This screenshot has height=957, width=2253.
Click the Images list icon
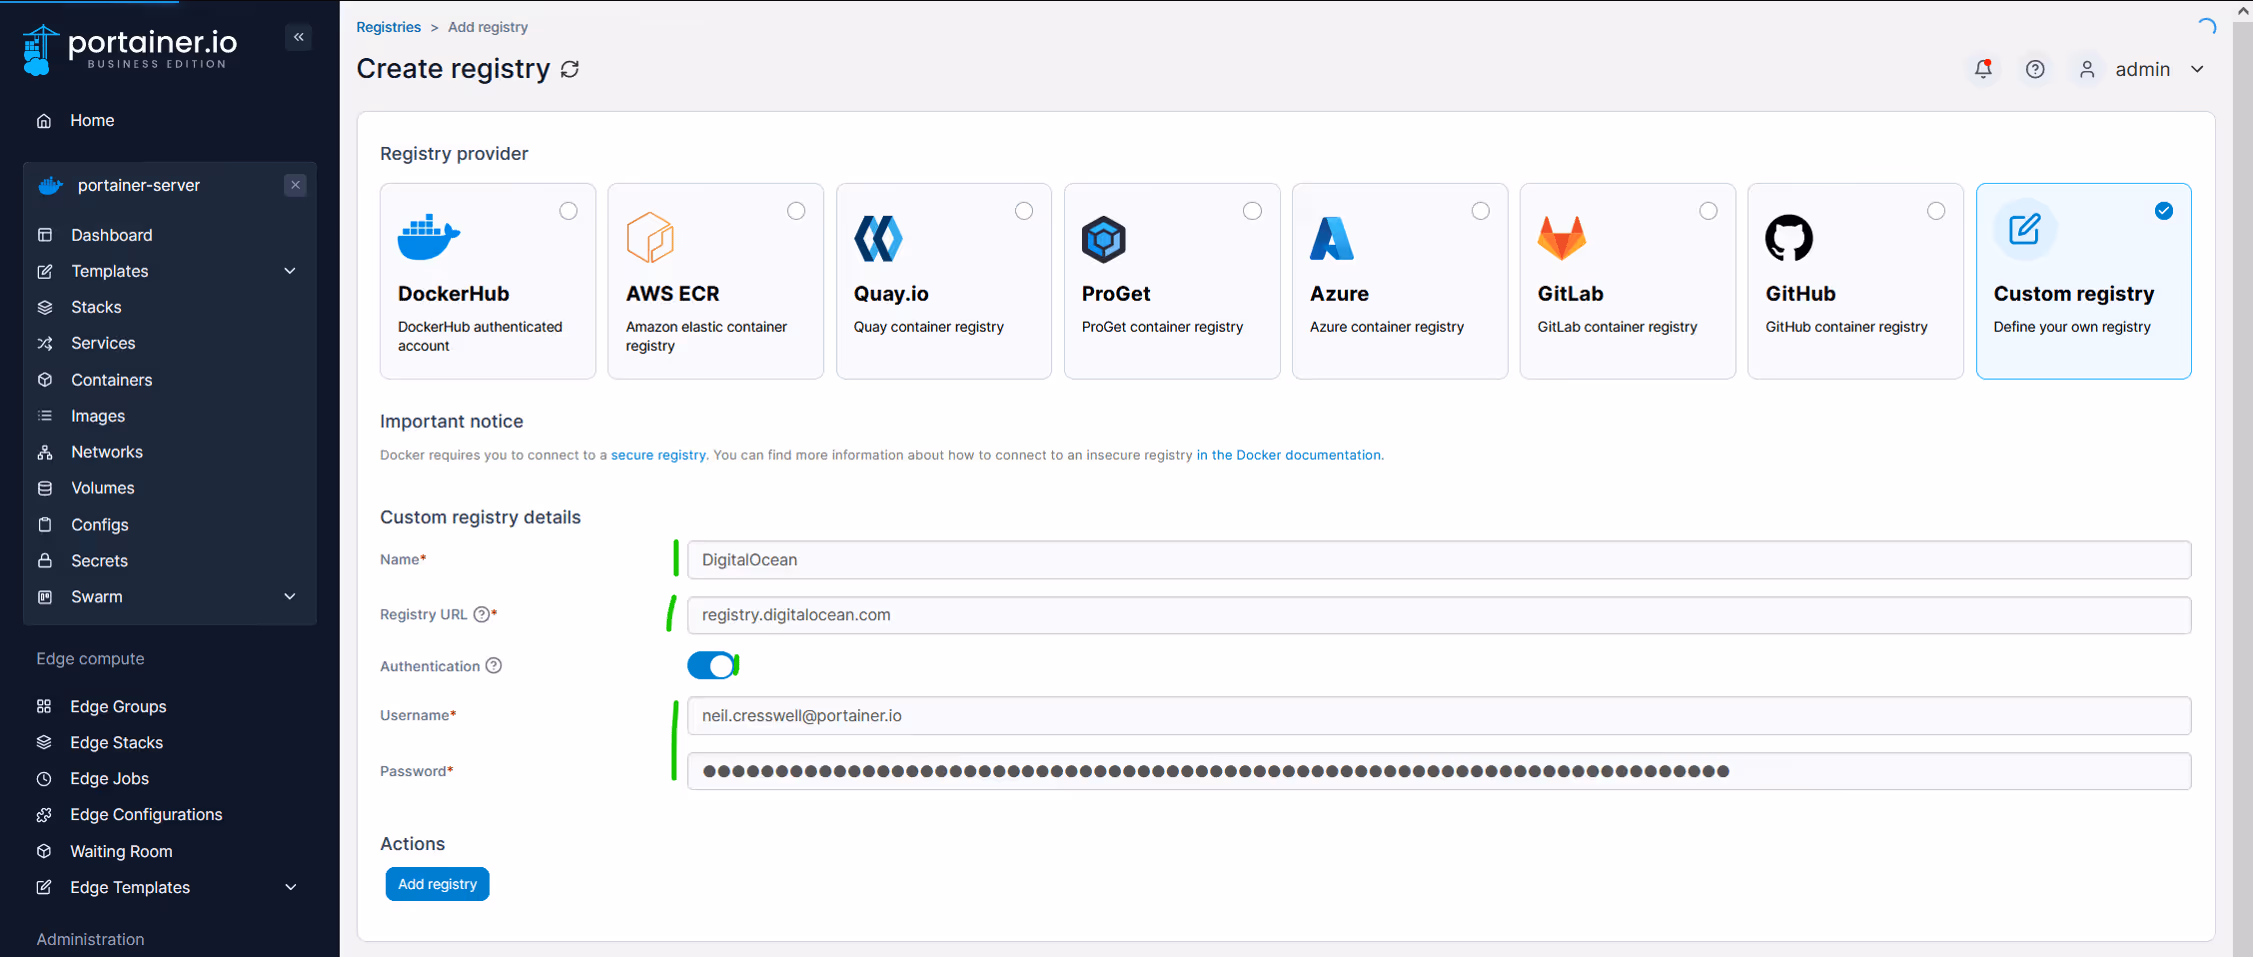point(45,416)
